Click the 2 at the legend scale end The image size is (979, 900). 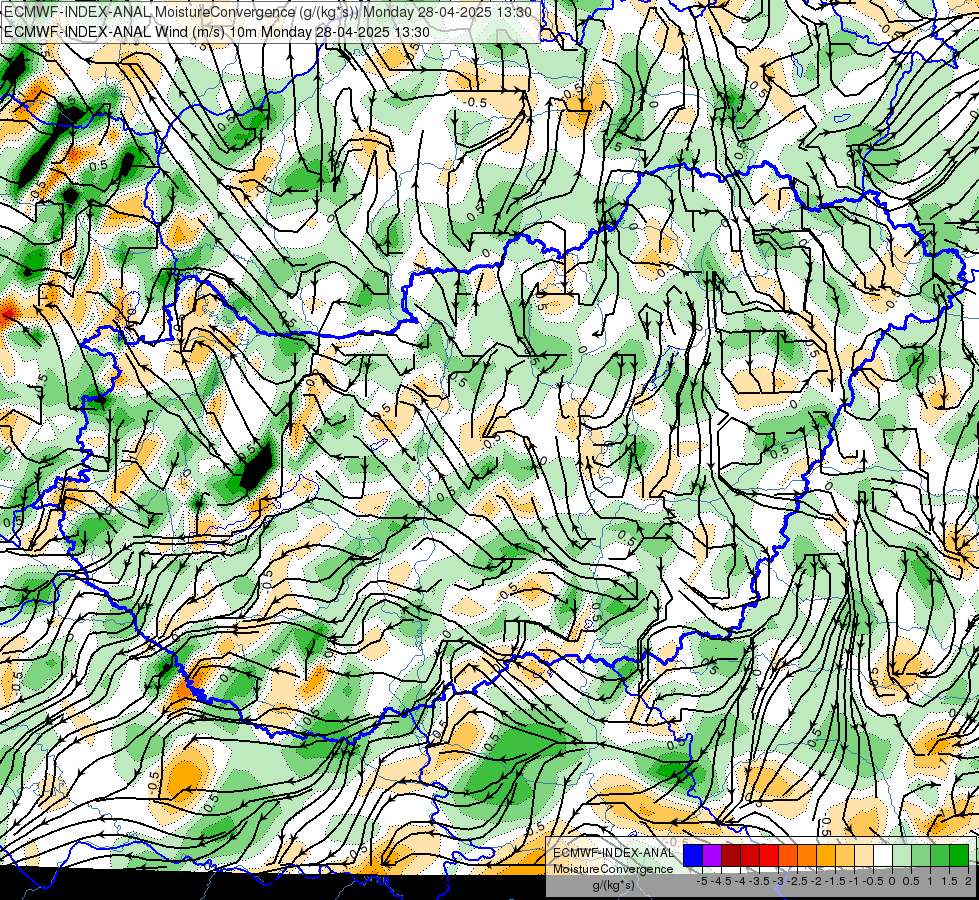[x=968, y=881]
